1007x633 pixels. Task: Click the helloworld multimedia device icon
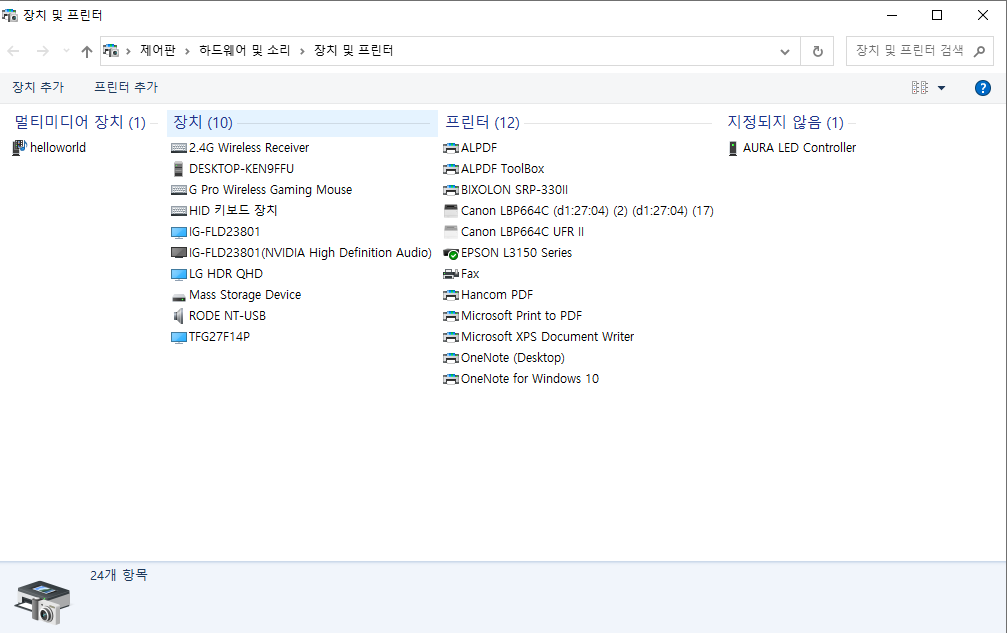pos(19,148)
